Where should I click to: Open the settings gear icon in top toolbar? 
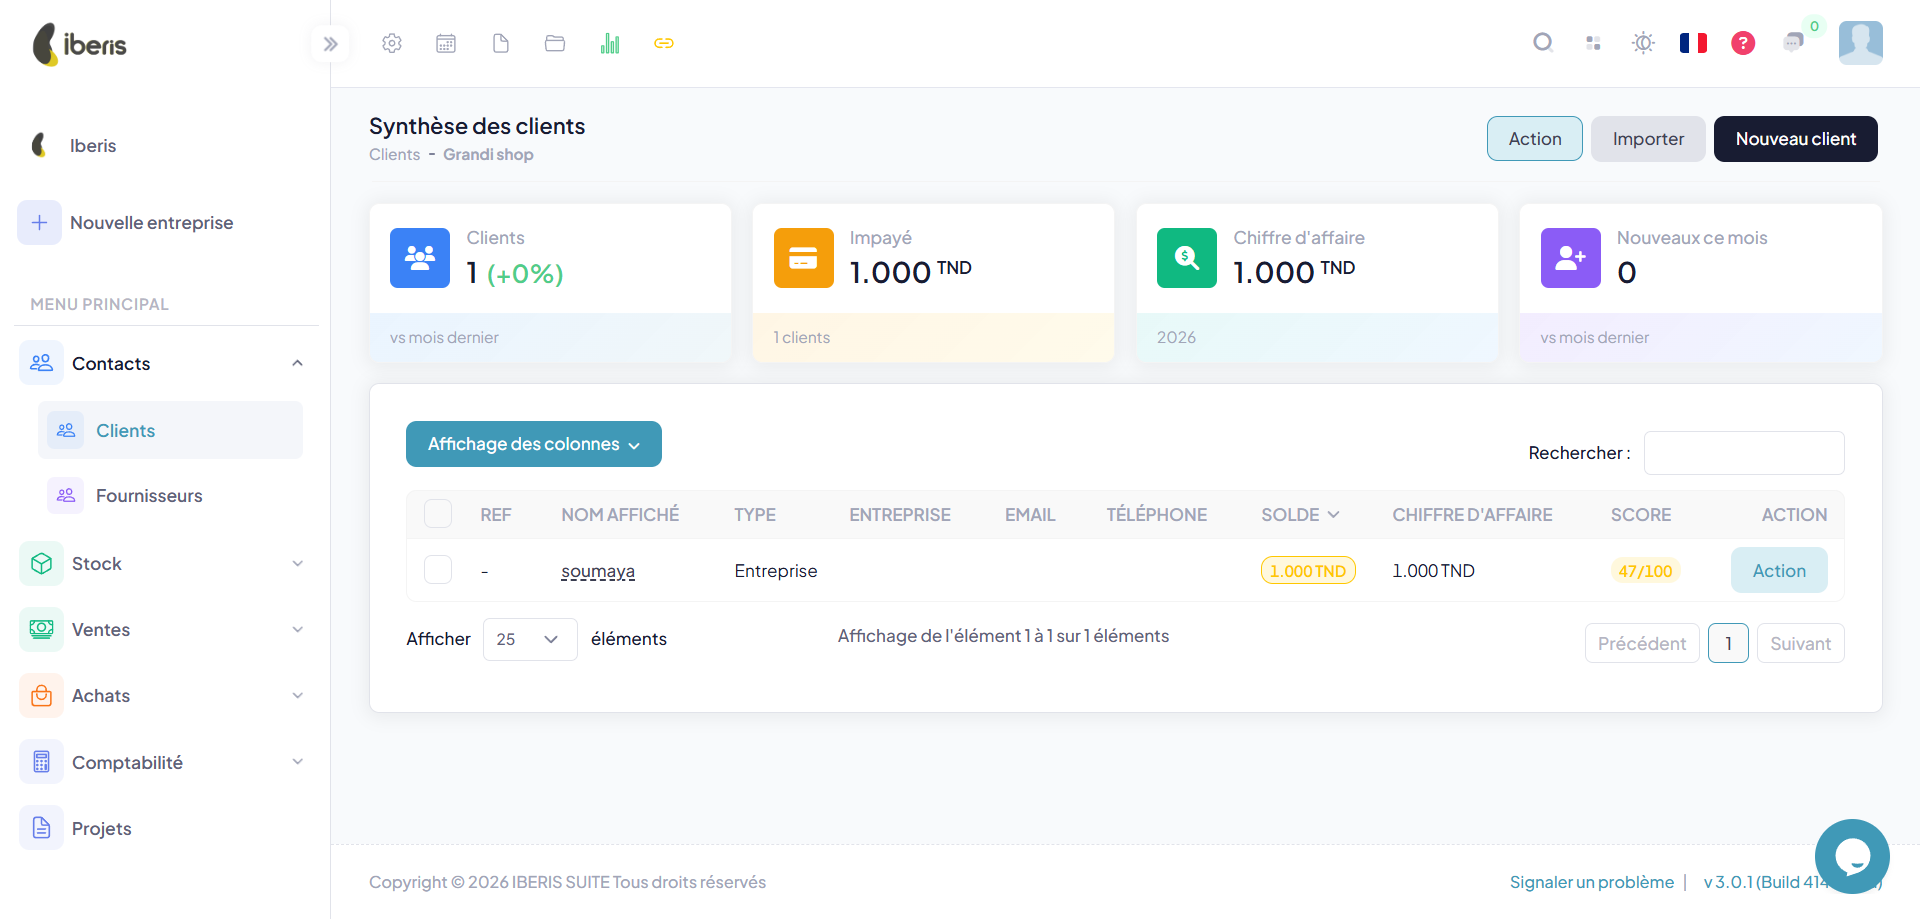(392, 43)
